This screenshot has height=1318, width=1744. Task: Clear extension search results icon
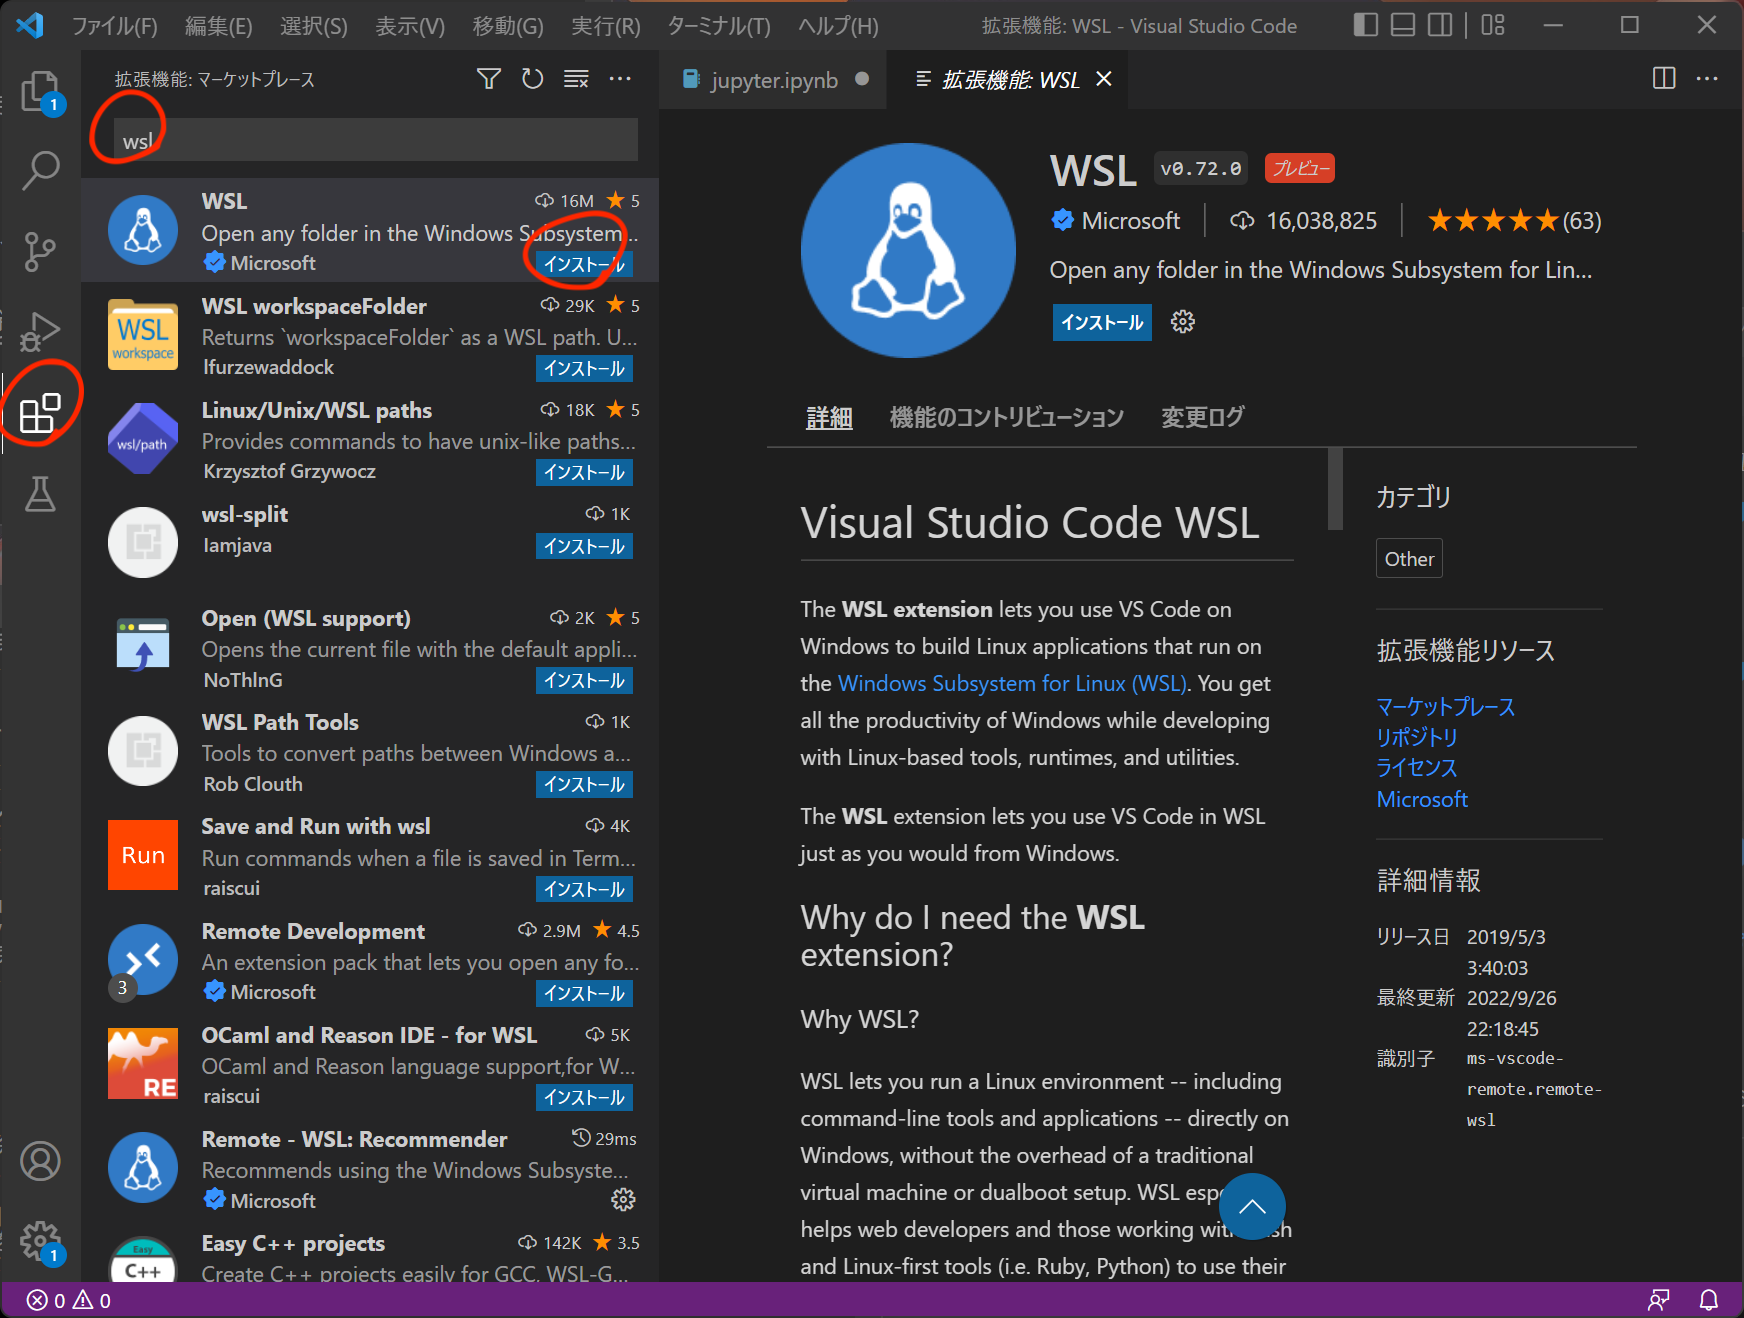tap(576, 79)
